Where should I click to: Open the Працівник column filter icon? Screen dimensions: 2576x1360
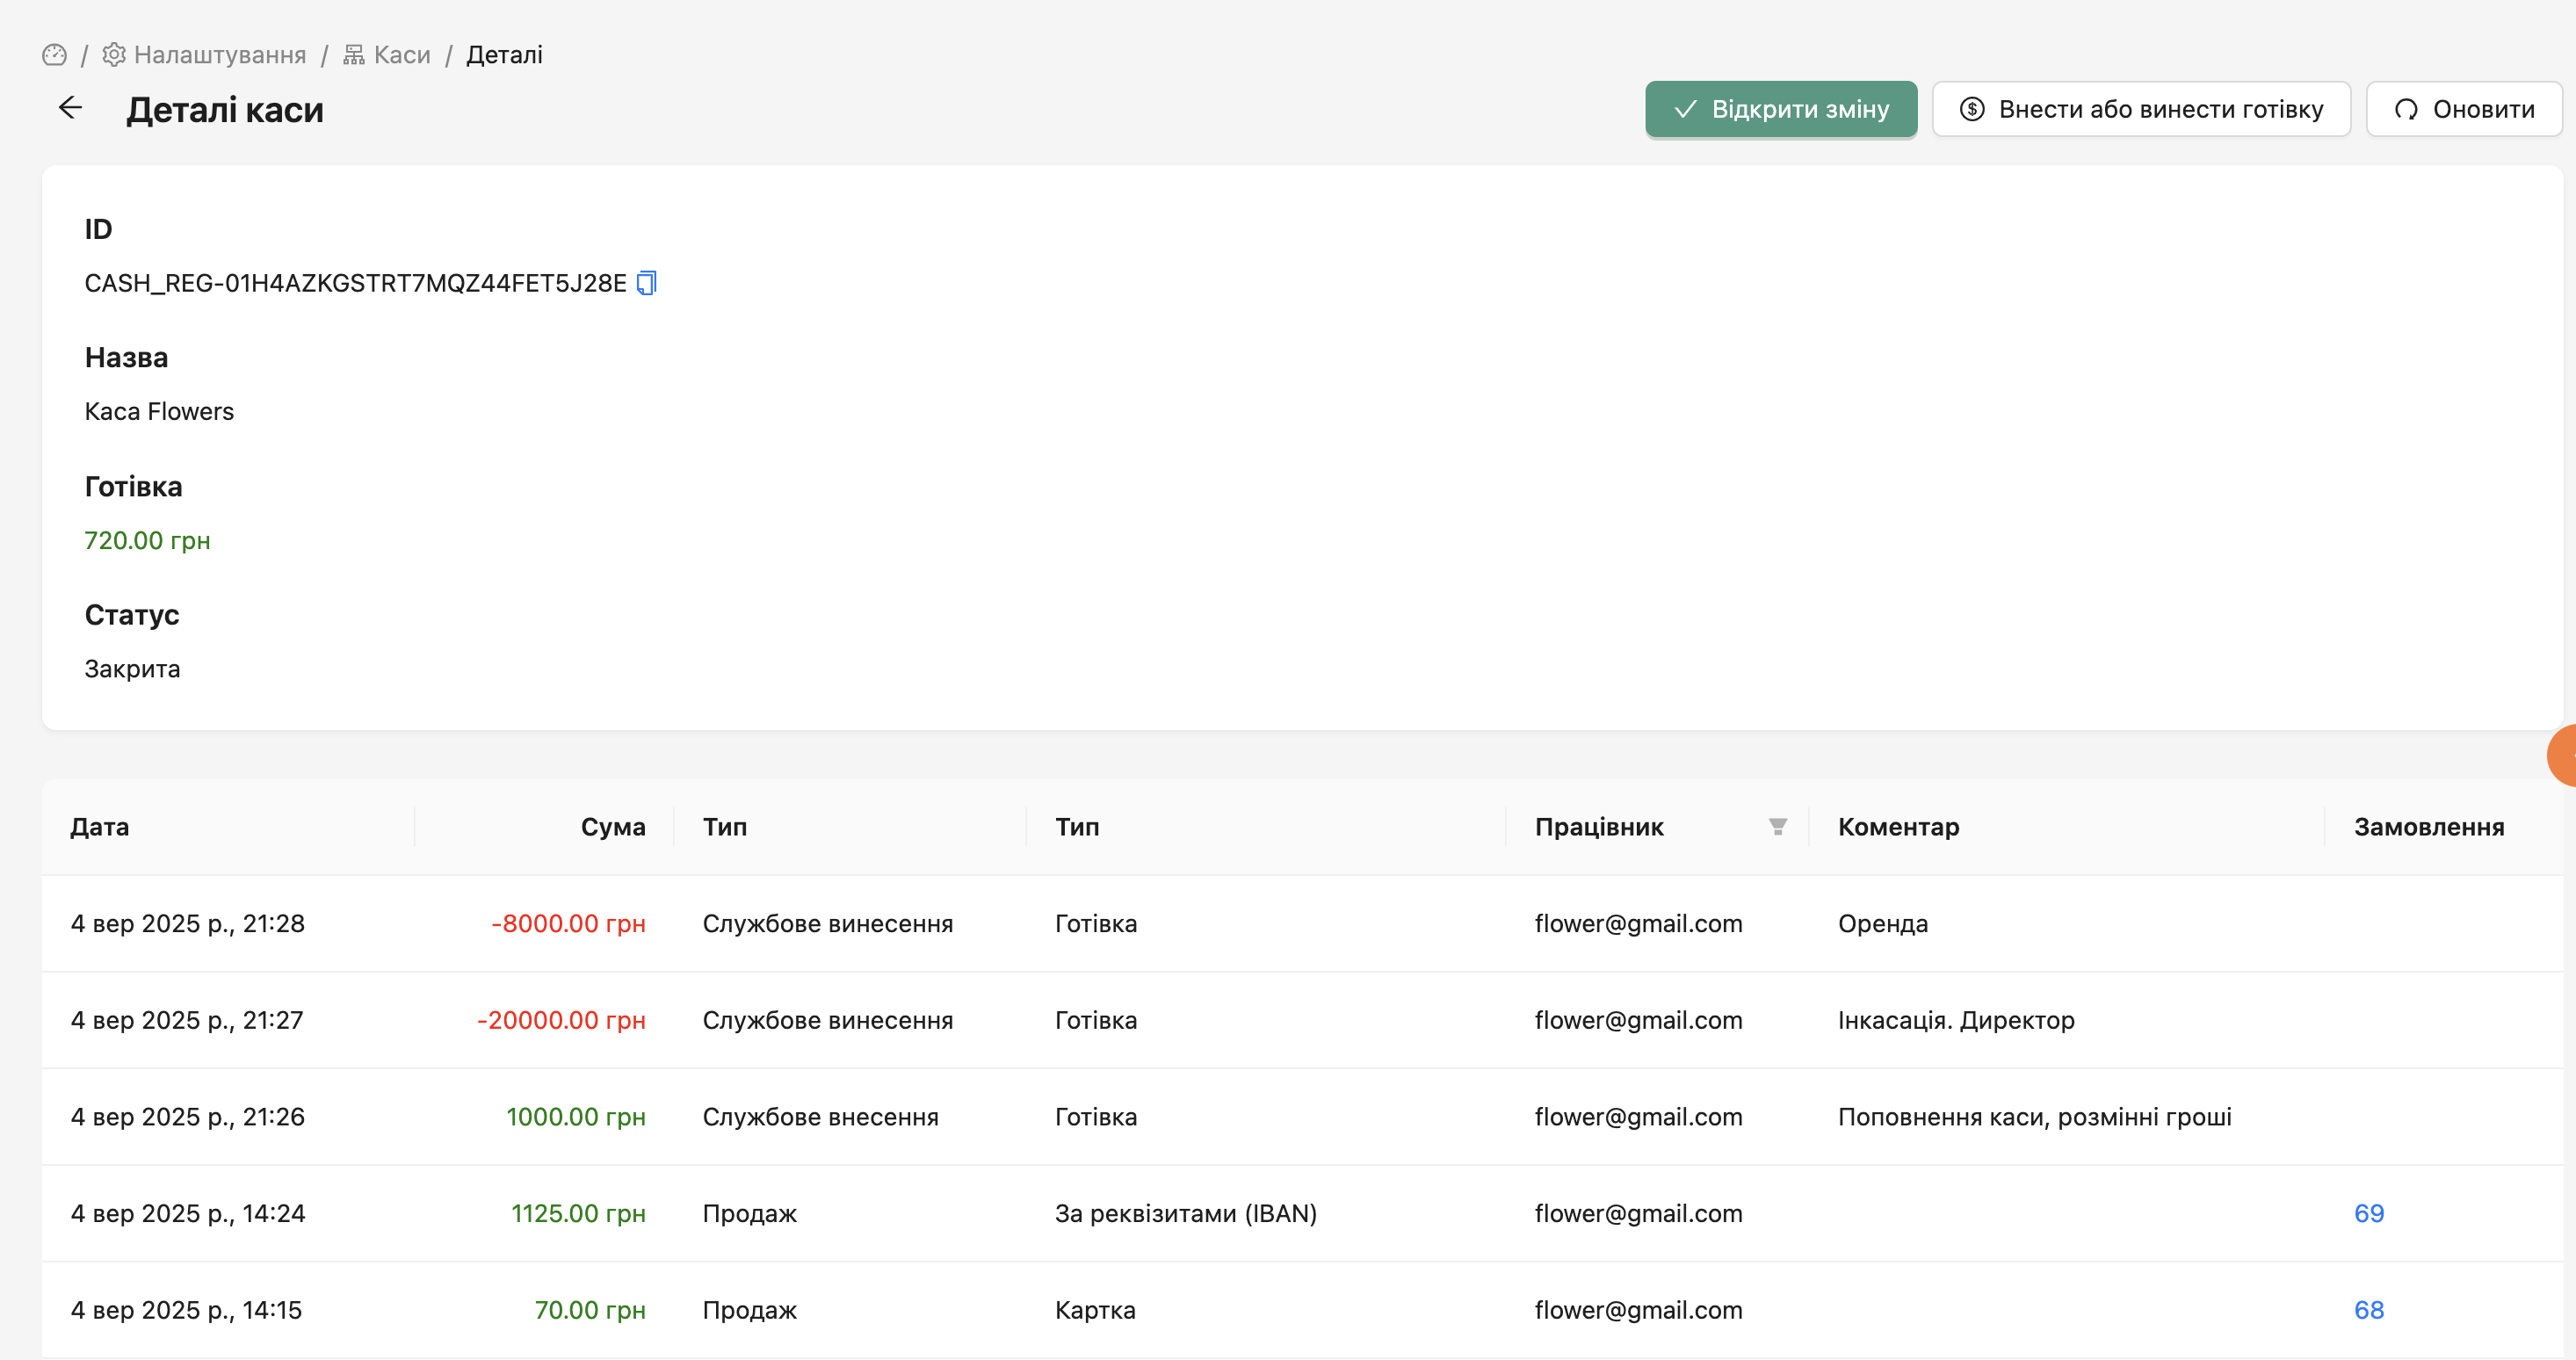coord(1777,827)
